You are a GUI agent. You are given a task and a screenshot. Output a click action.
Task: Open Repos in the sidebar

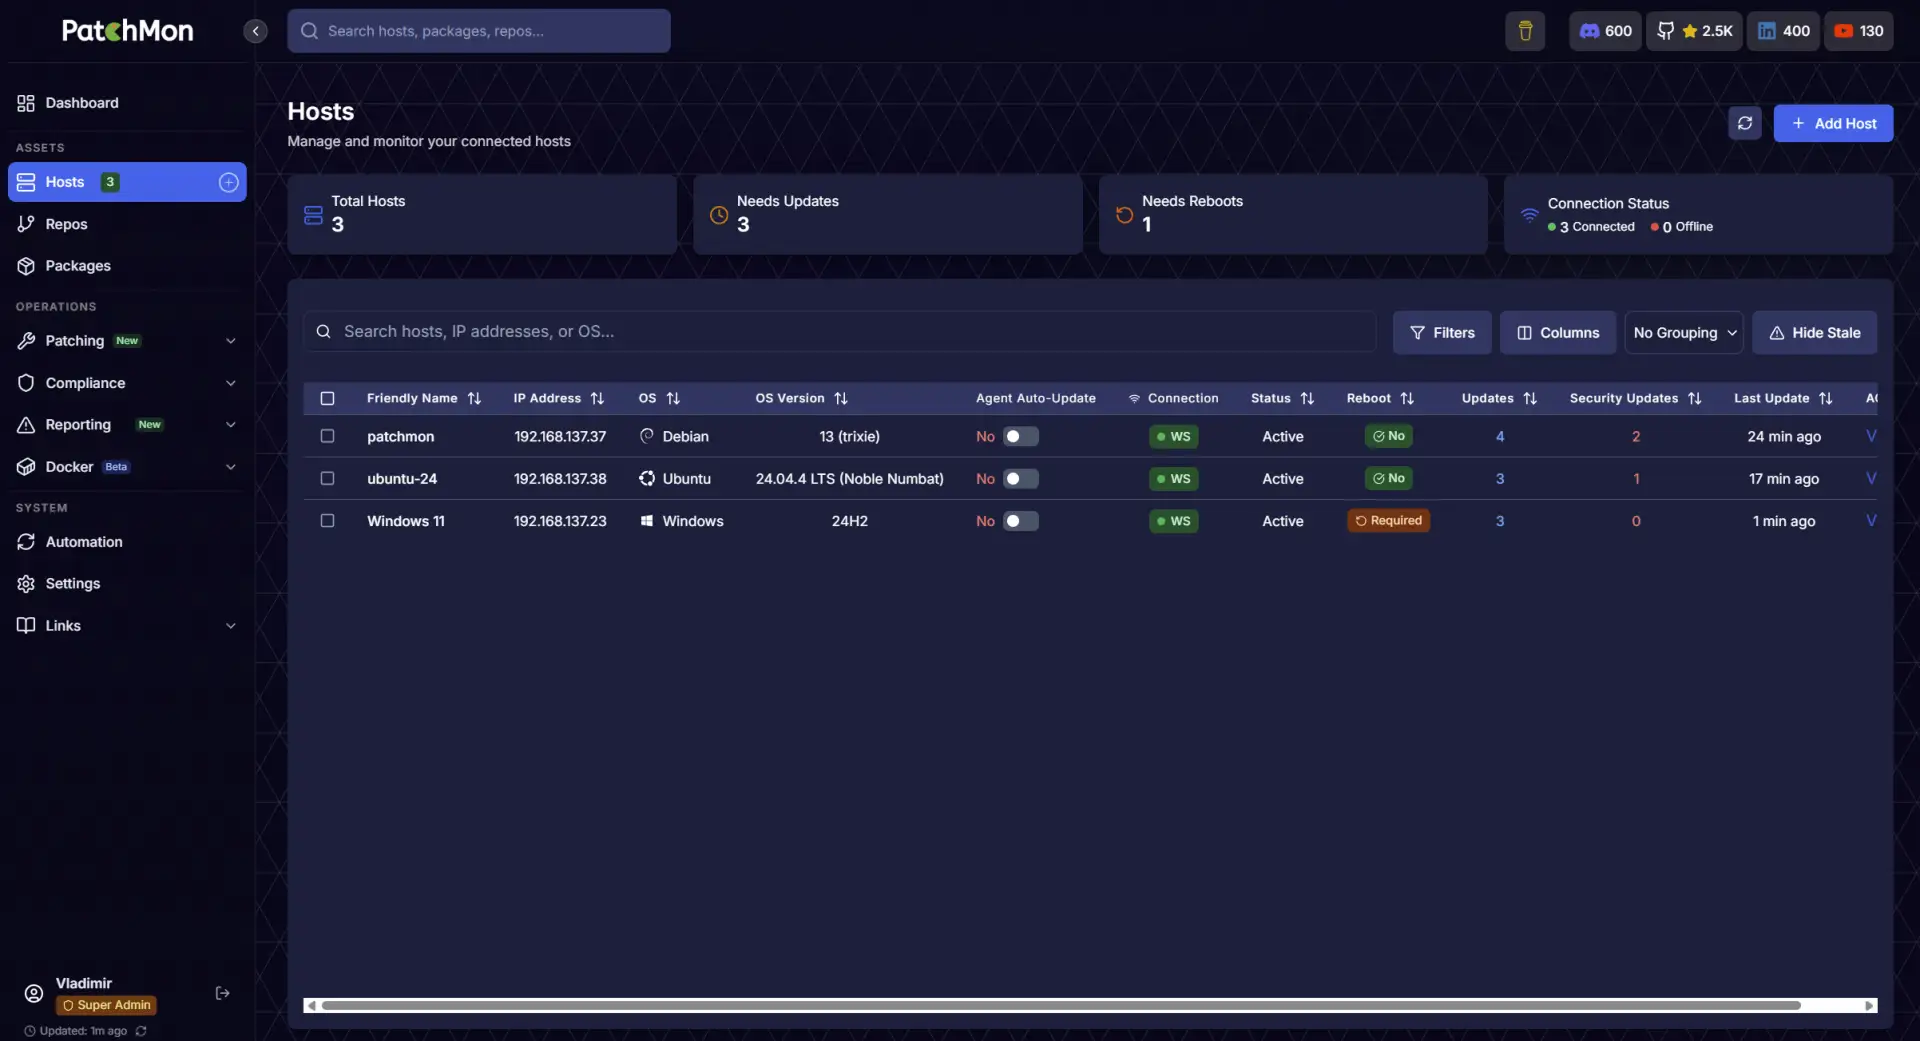(x=127, y=224)
